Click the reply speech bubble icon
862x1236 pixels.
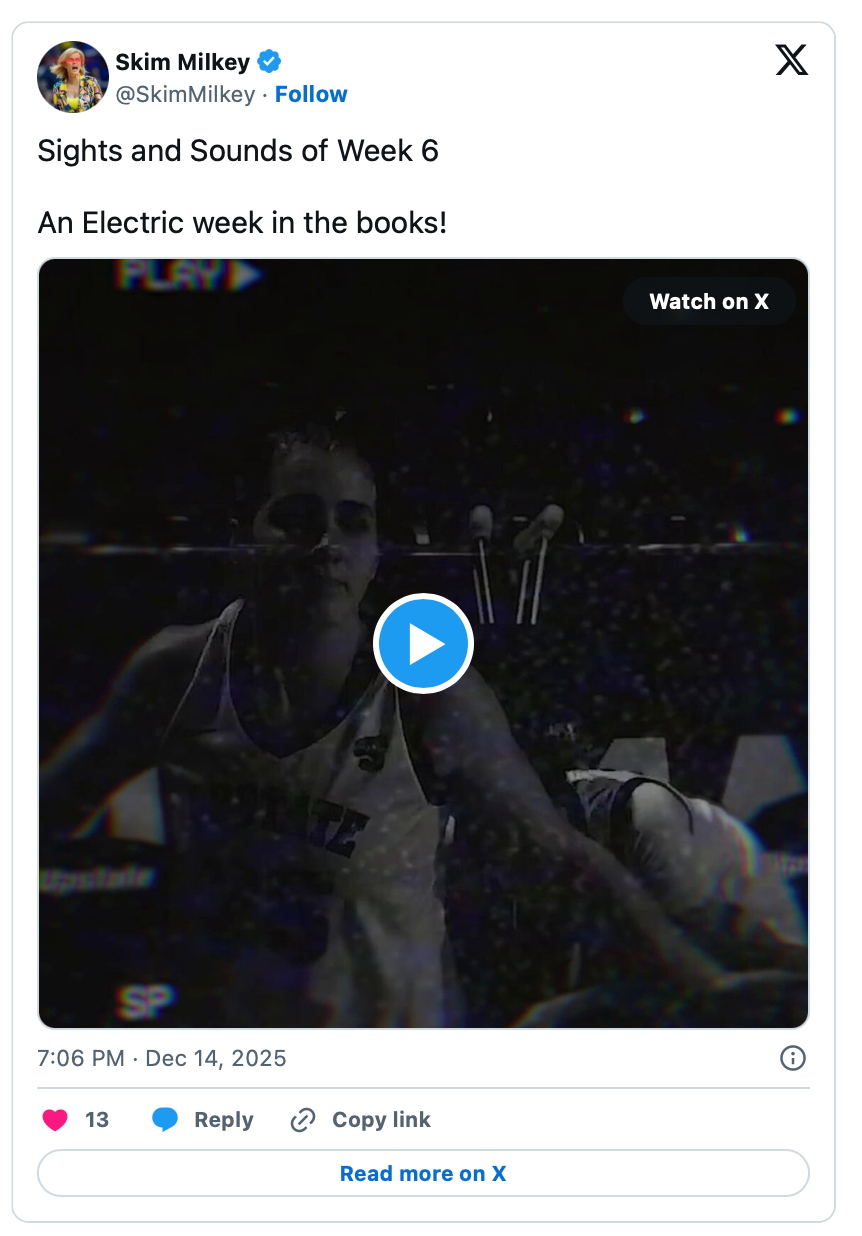[165, 1120]
